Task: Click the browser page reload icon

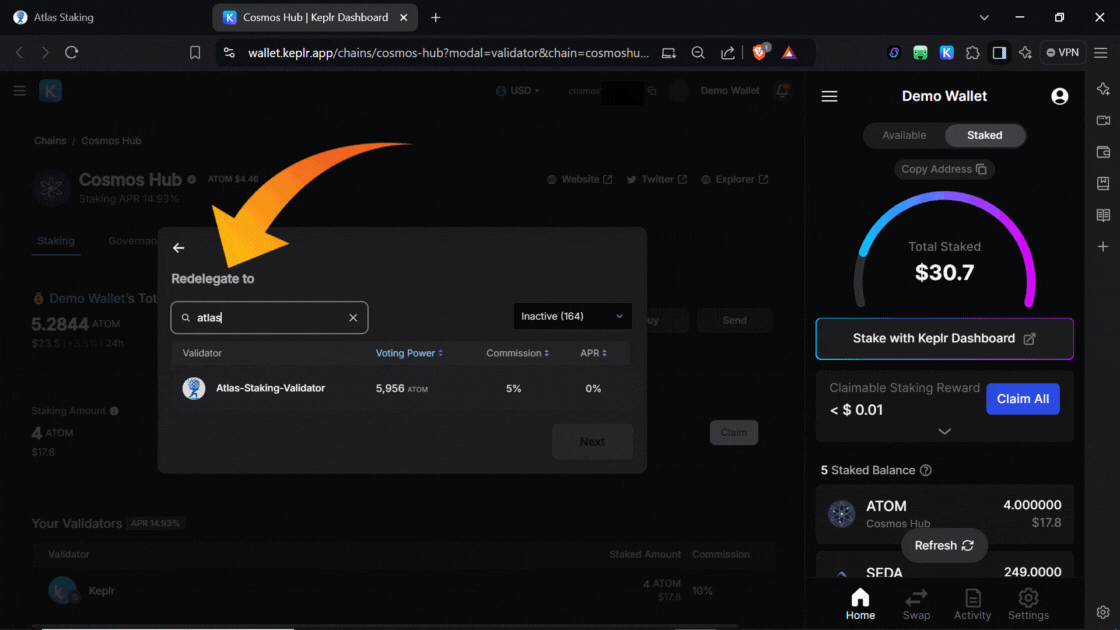Action: (x=71, y=53)
